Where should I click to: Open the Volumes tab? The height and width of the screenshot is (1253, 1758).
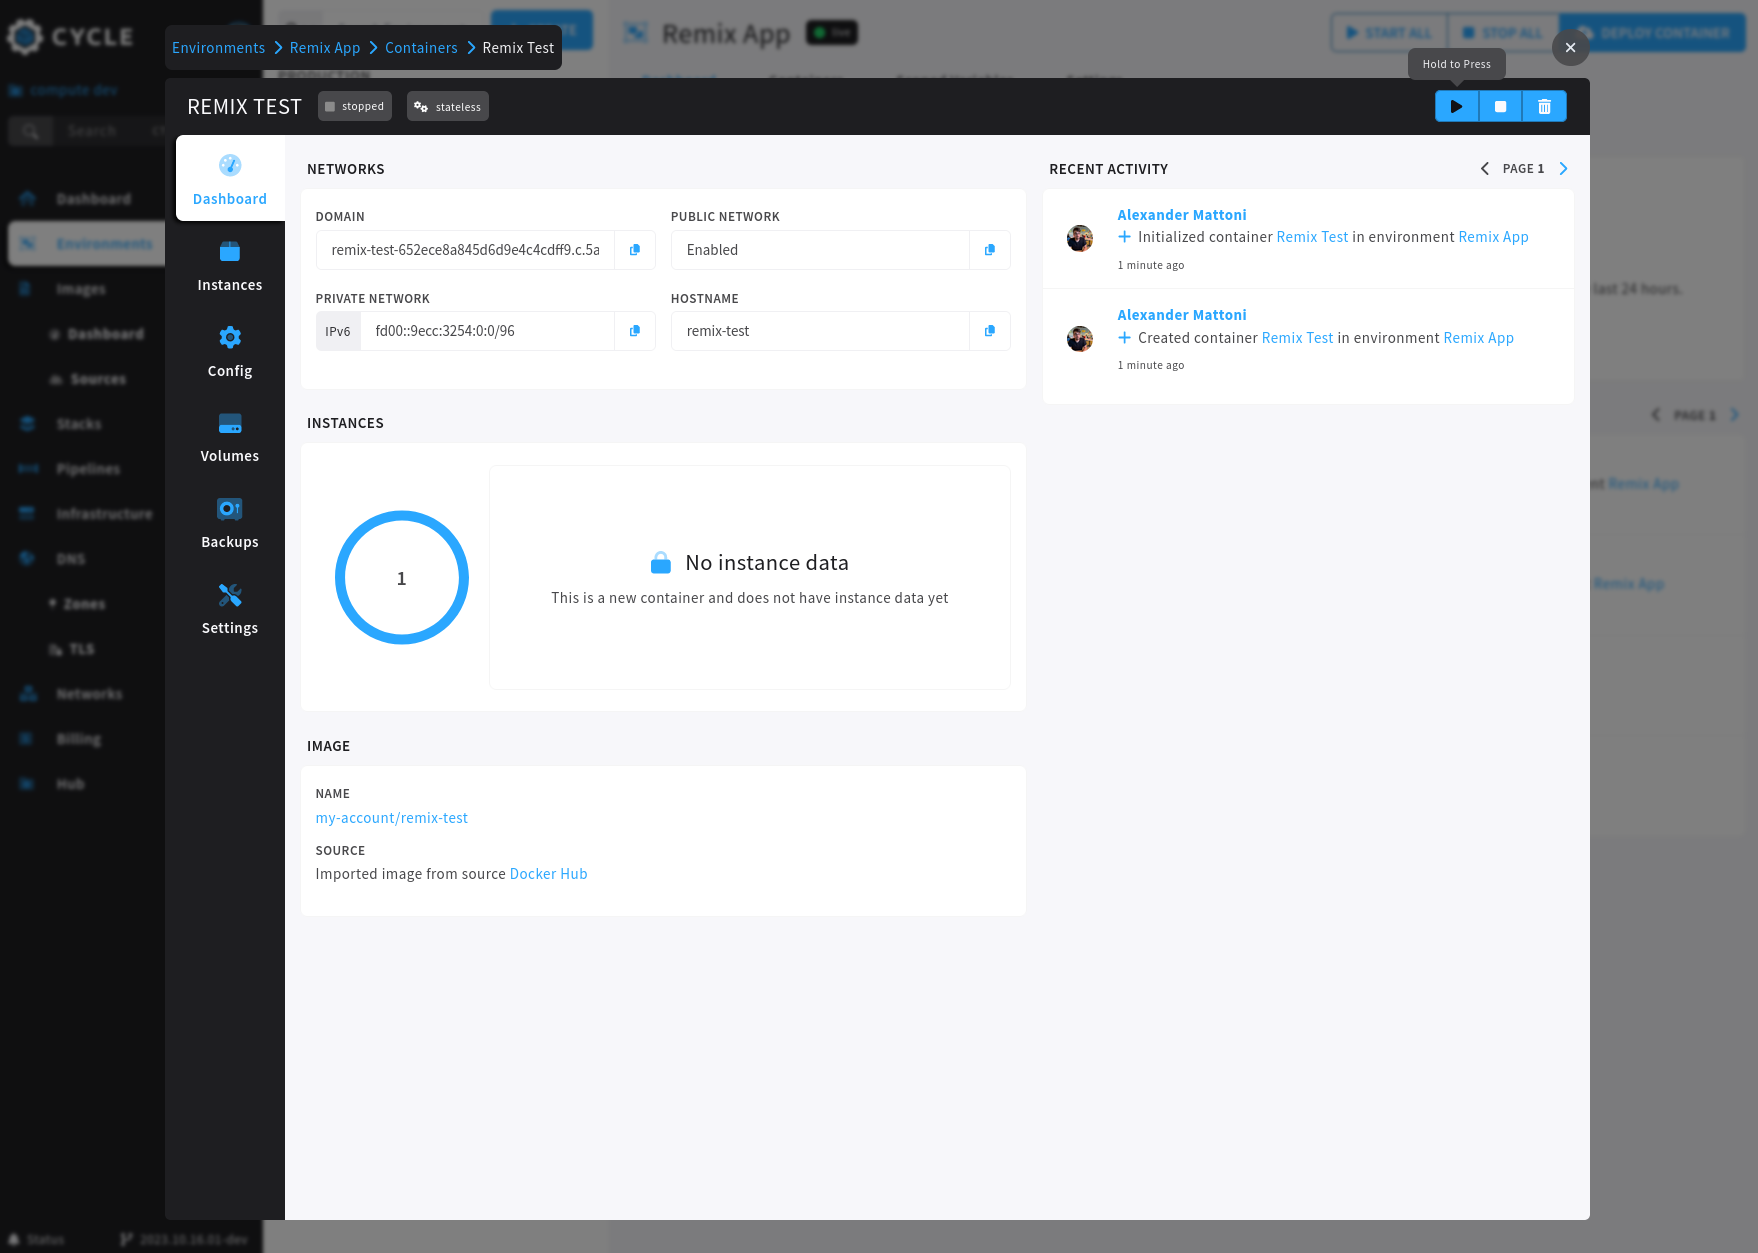coord(230,437)
